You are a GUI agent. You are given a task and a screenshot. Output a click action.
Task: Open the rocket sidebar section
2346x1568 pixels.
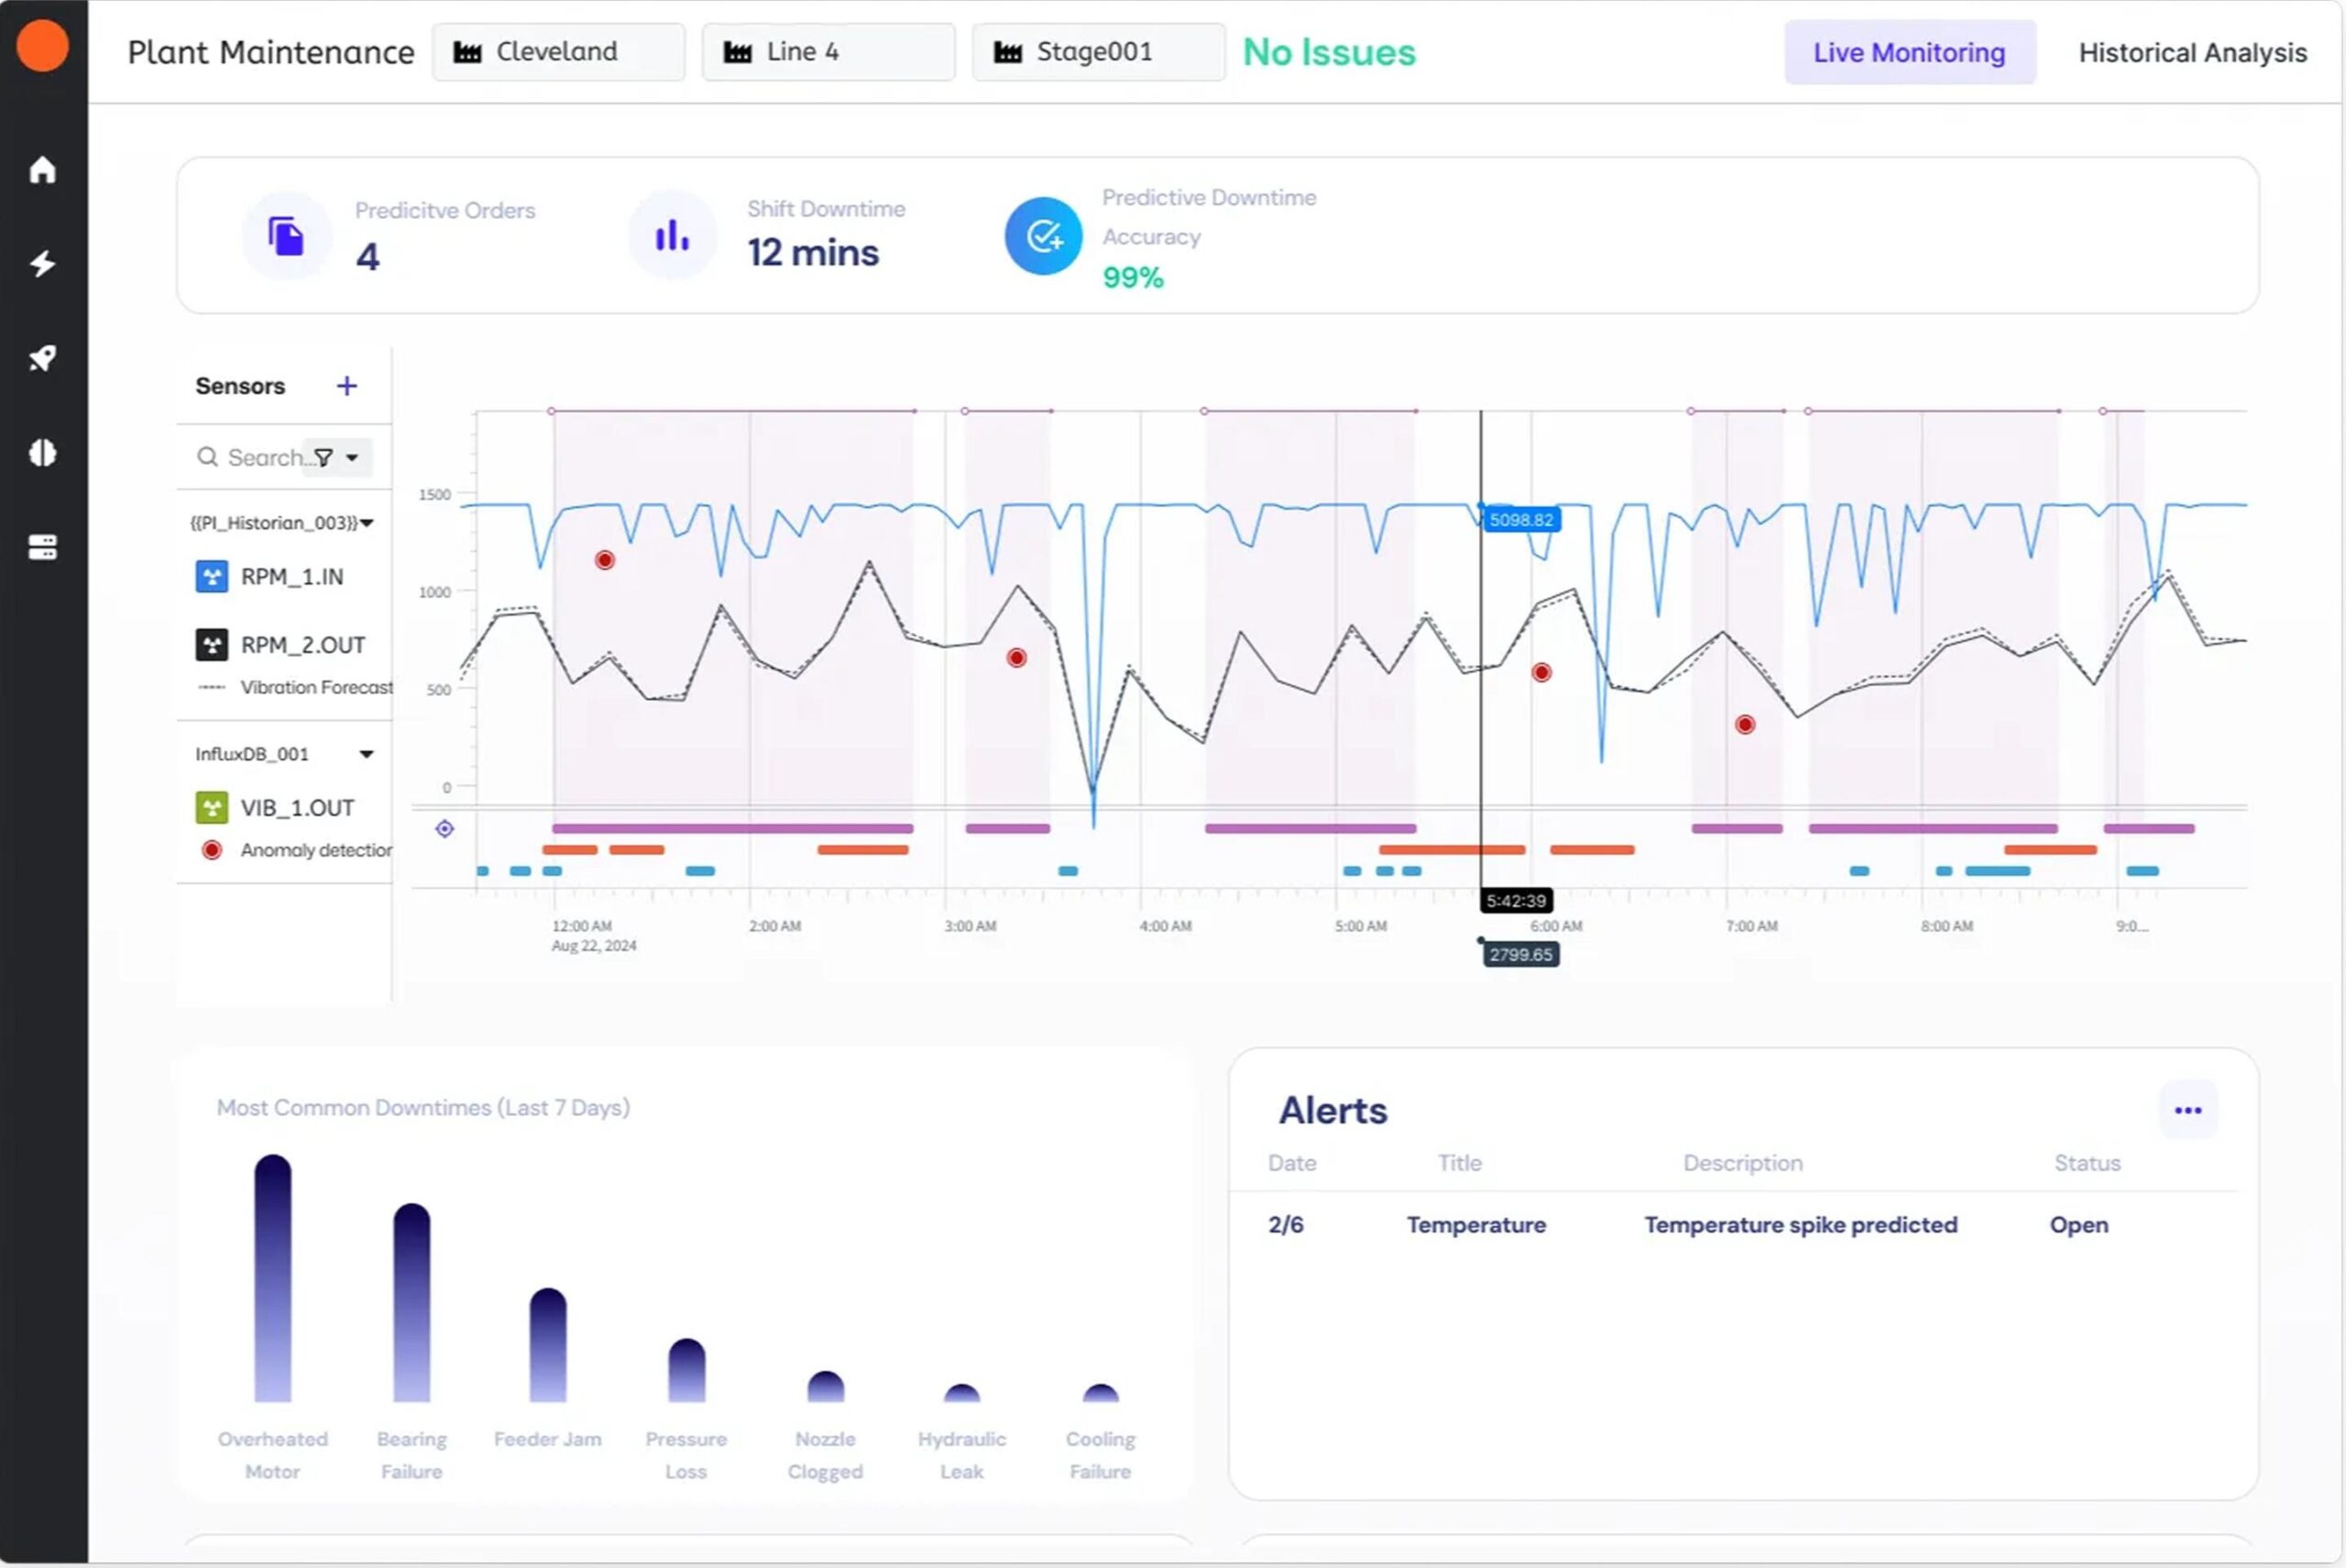click(x=42, y=358)
